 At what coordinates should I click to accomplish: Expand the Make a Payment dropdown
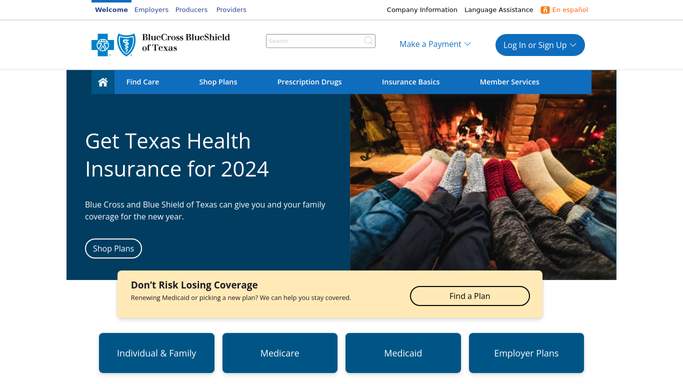tap(435, 44)
